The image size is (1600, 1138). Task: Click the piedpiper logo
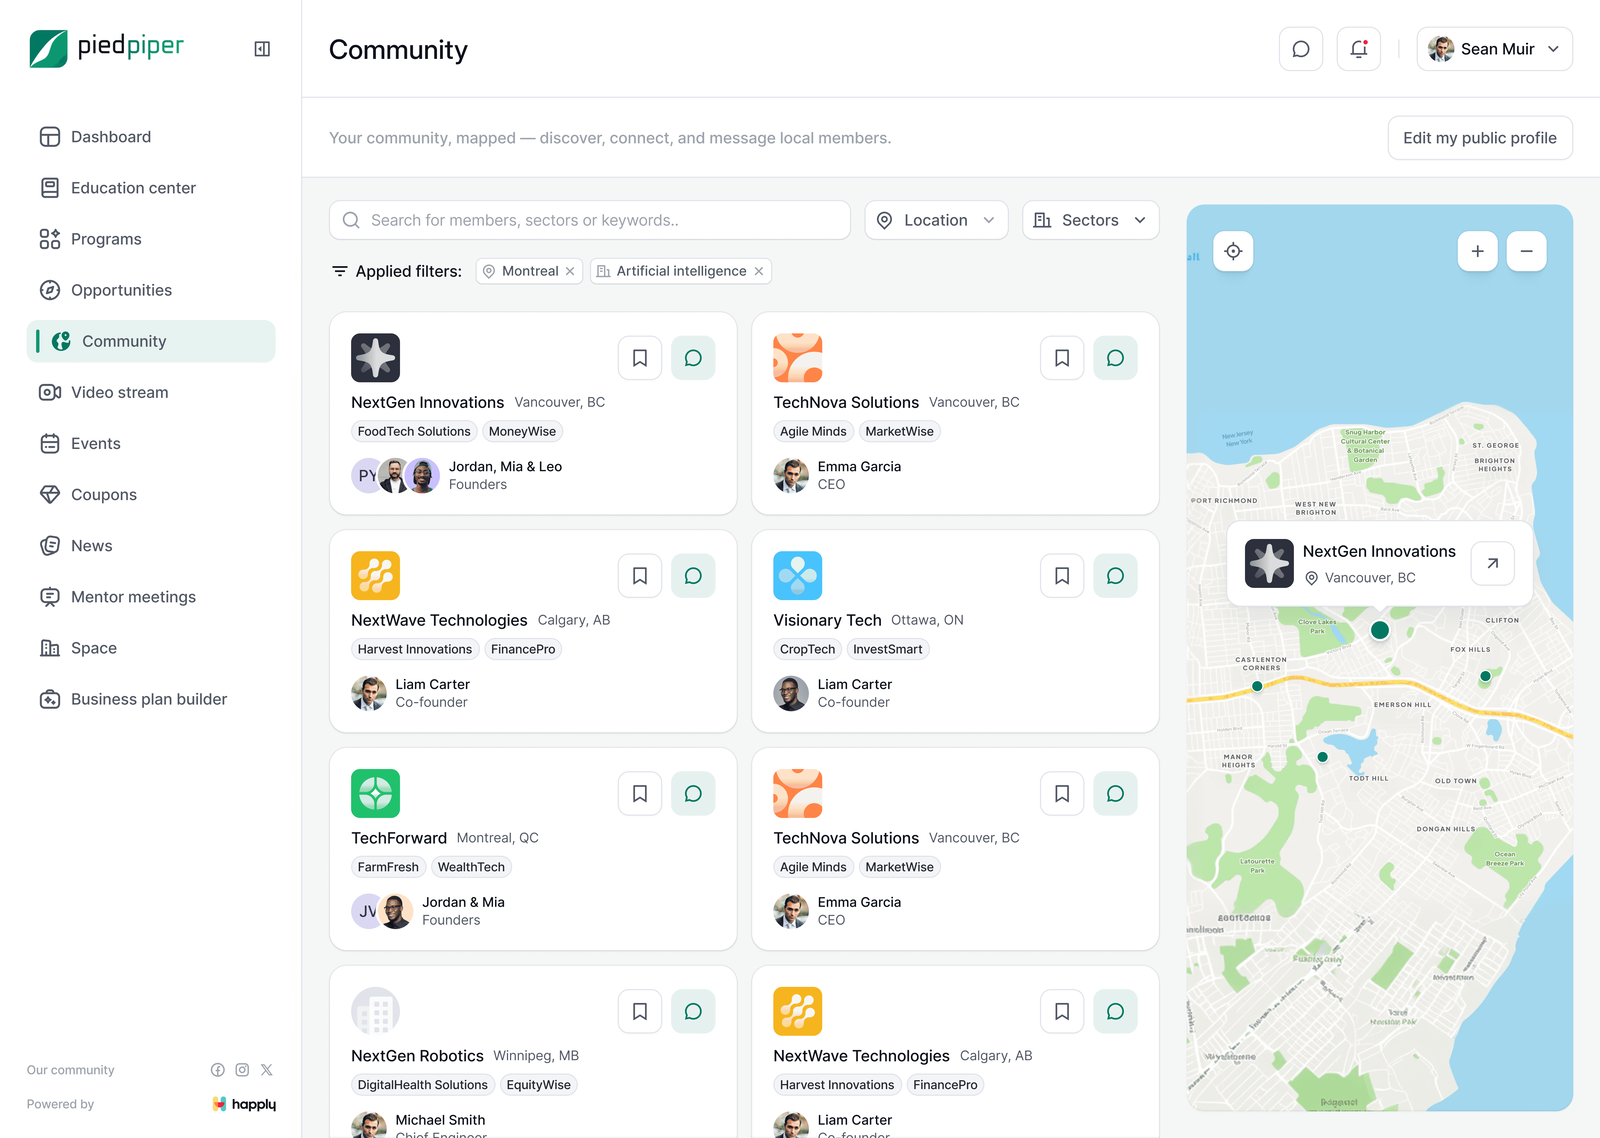click(x=107, y=48)
